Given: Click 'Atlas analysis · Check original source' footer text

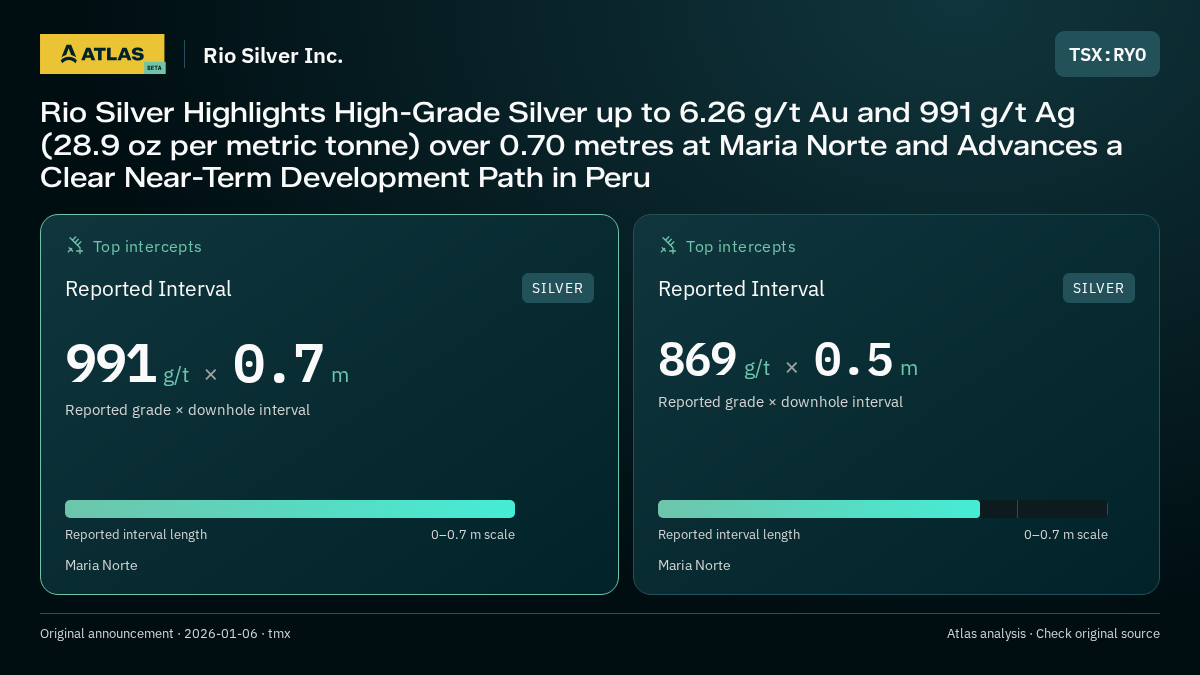Looking at the screenshot, I should tap(1053, 634).
